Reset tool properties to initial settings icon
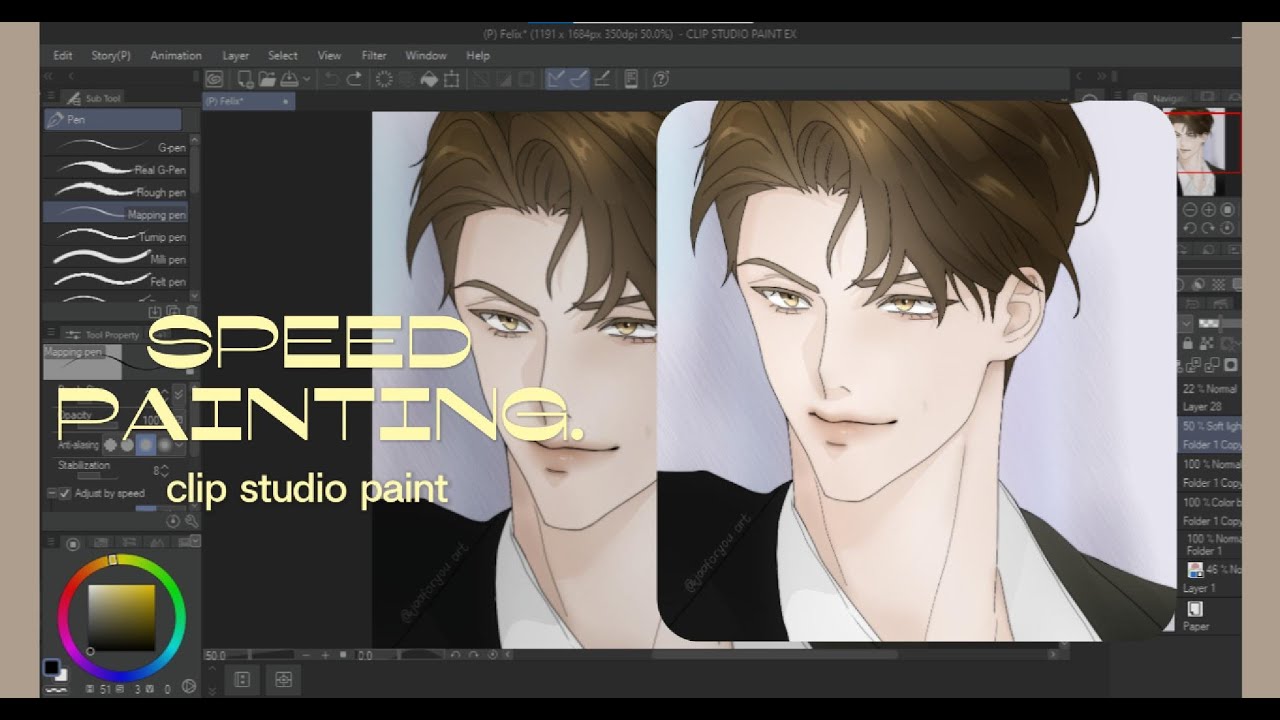The height and width of the screenshot is (720, 1280). point(173,521)
